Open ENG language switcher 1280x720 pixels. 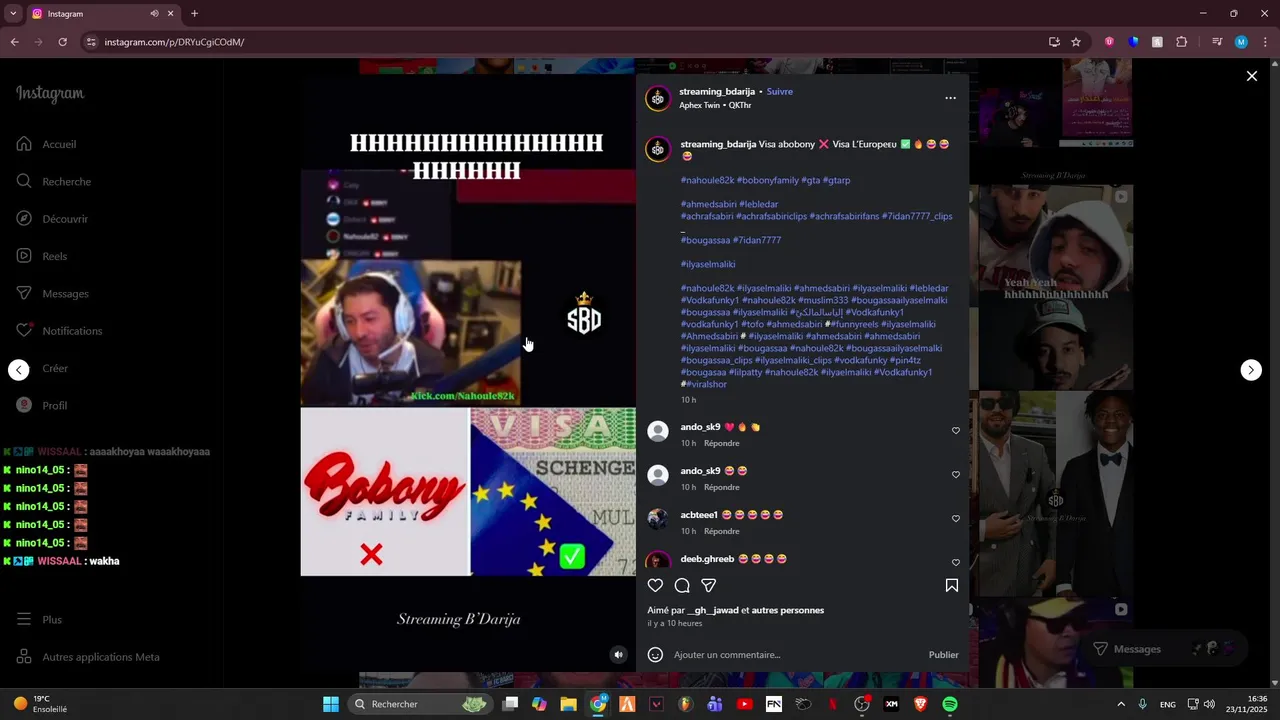click(x=1168, y=704)
